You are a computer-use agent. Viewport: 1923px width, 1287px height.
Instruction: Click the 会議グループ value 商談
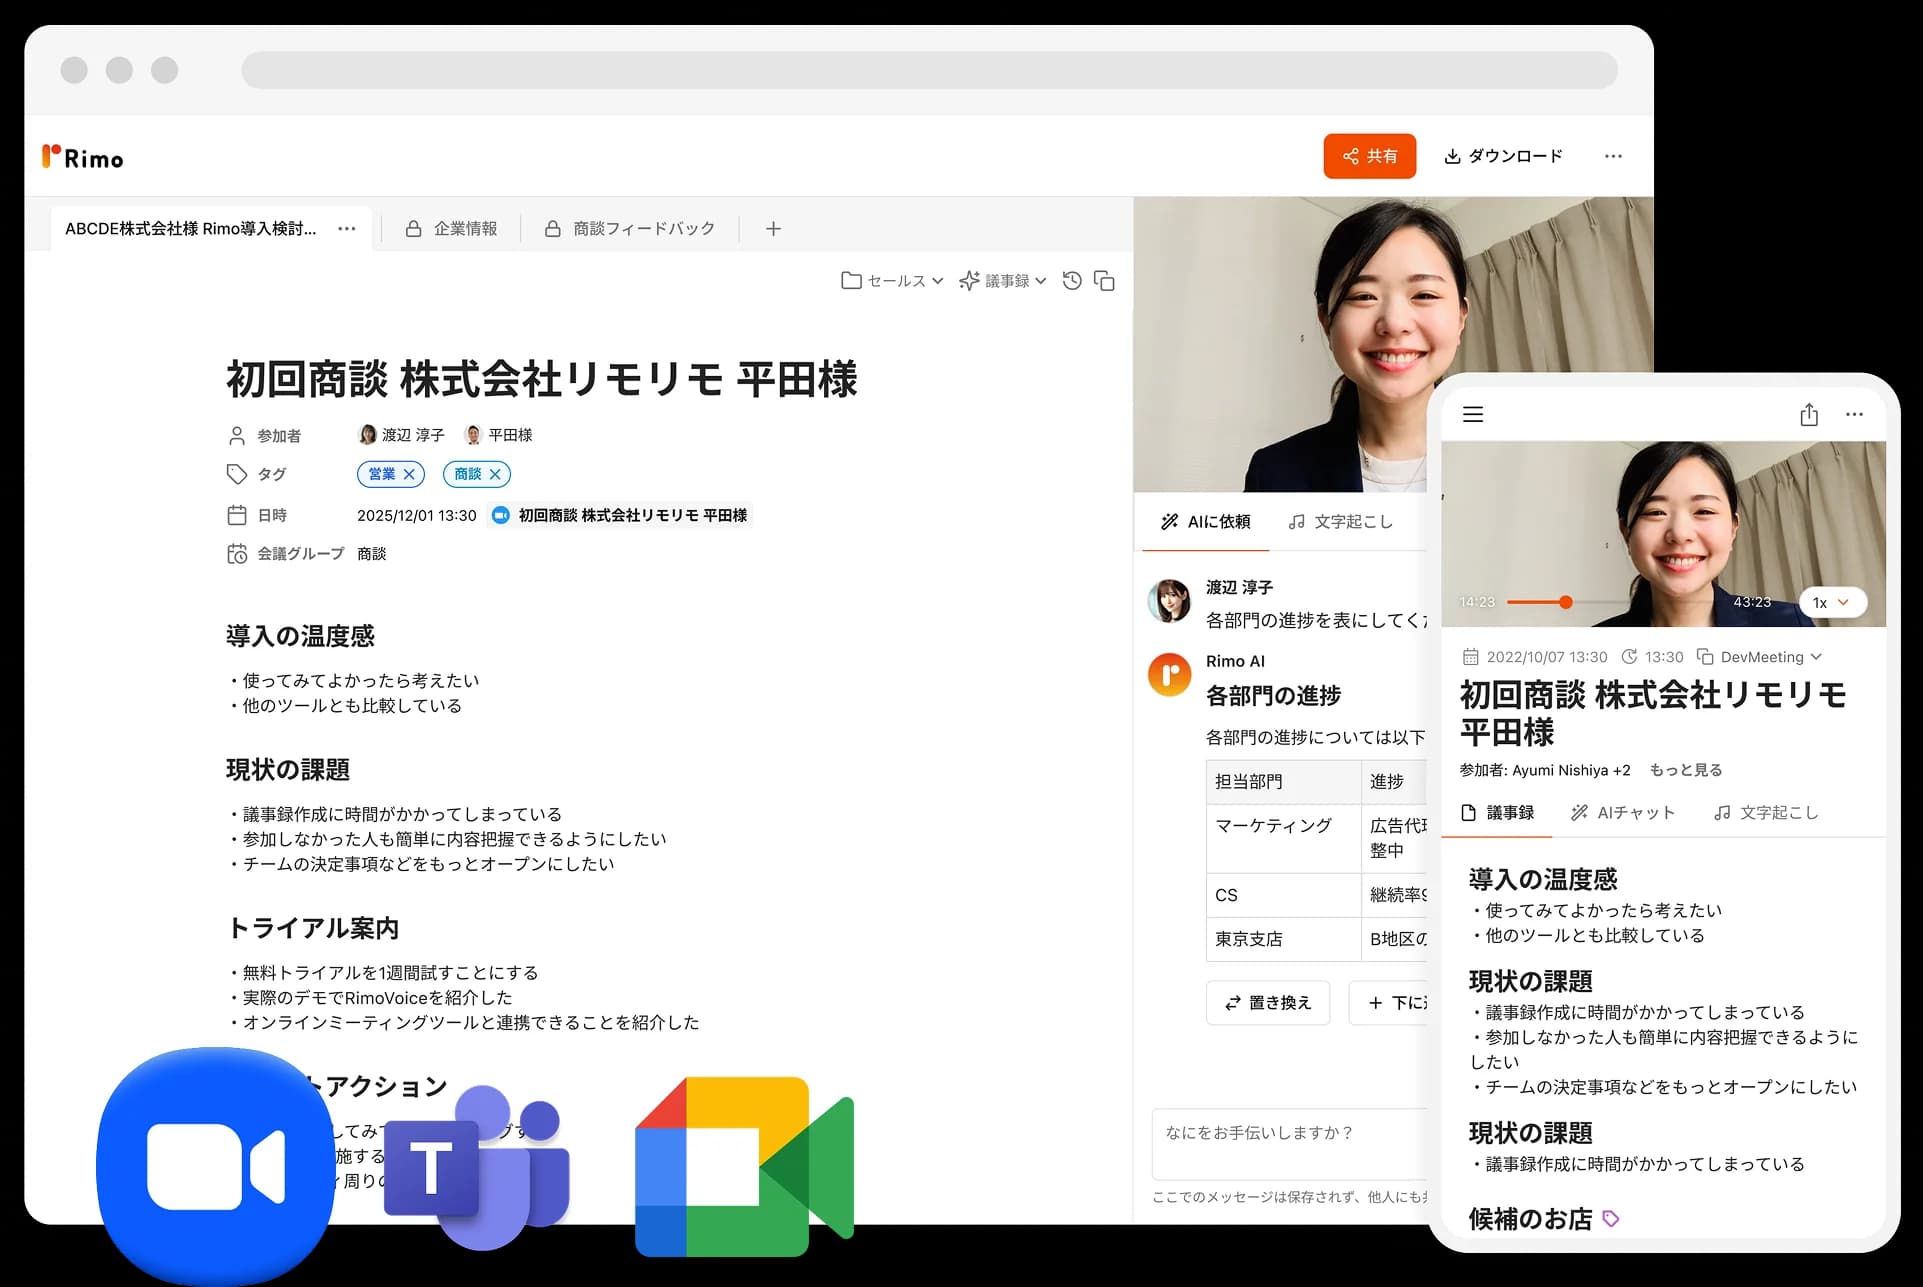[x=372, y=554]
